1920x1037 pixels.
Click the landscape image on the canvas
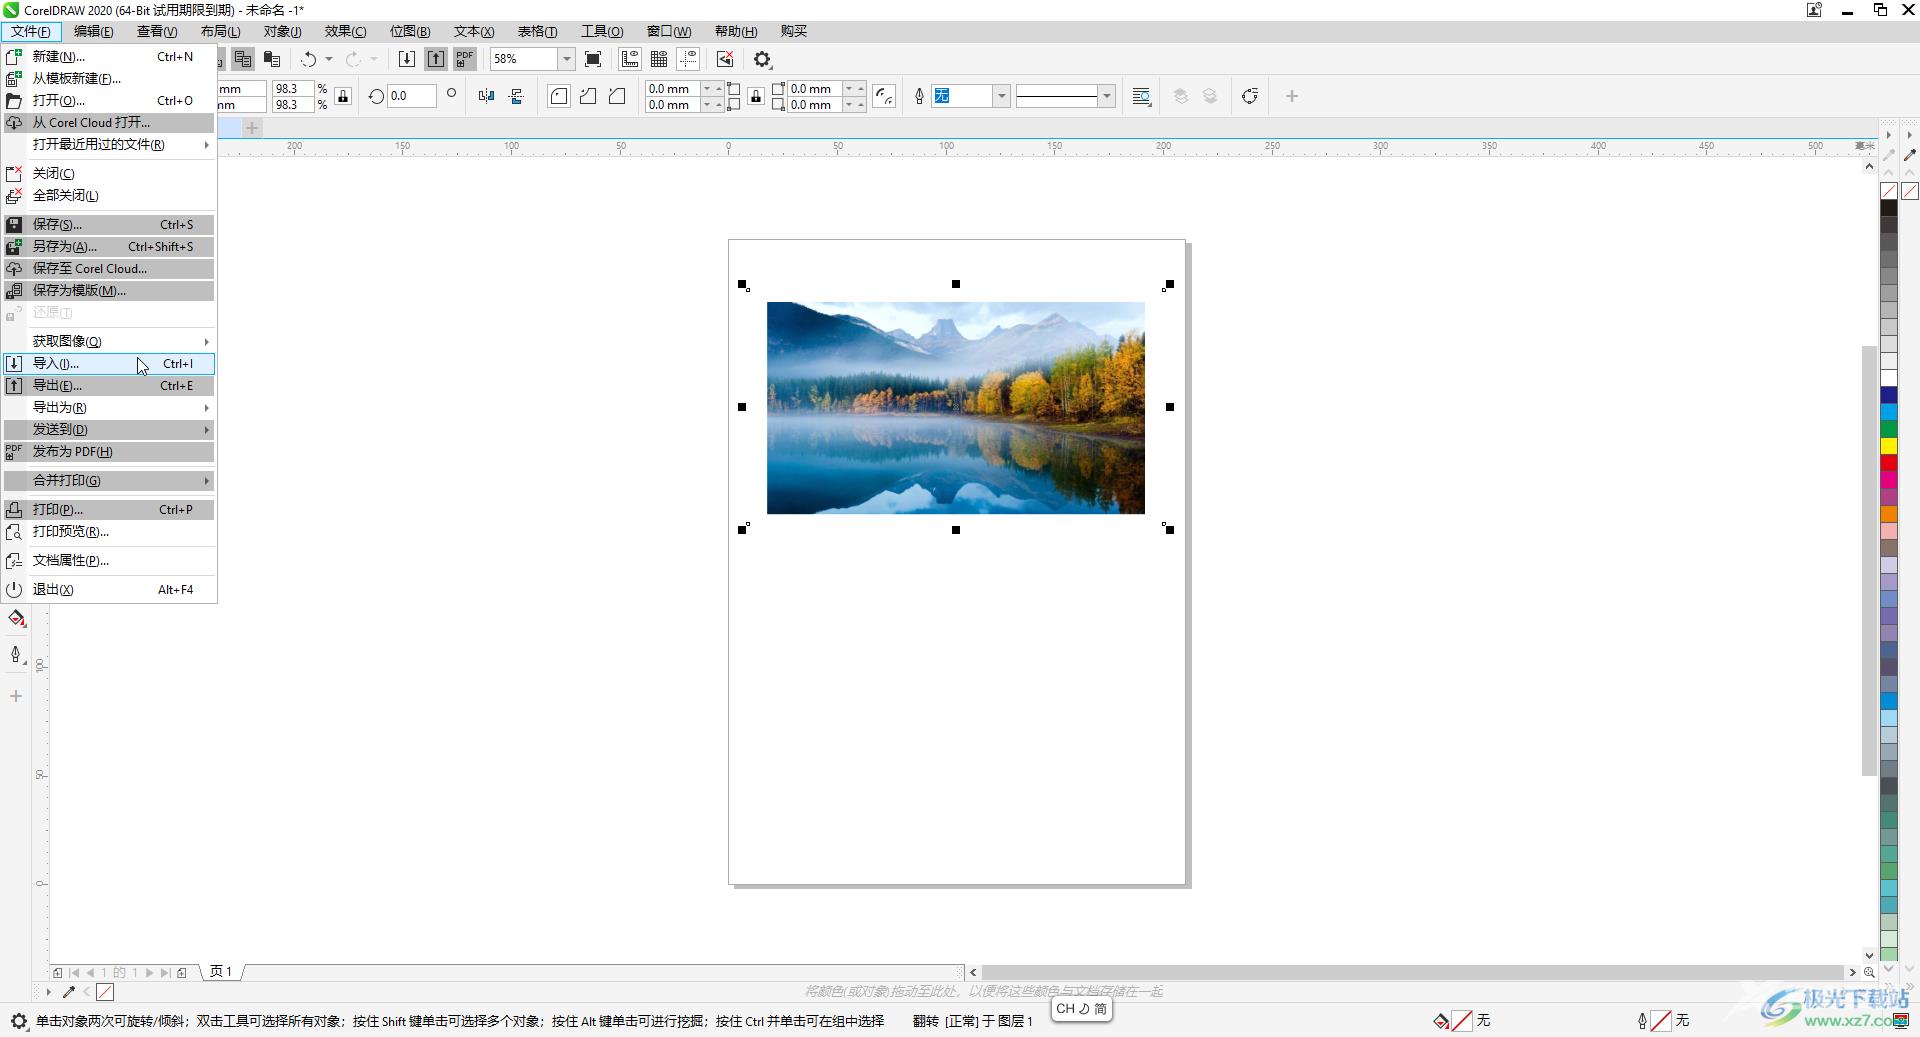pyautogui.click(x=955, y=408)
